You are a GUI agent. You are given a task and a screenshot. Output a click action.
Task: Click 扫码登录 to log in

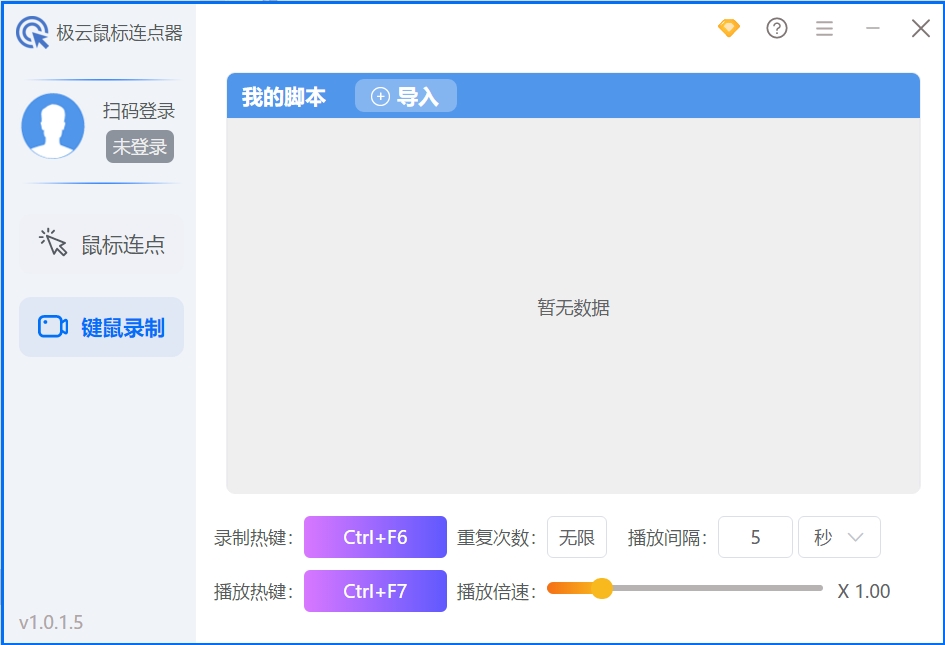139,111
